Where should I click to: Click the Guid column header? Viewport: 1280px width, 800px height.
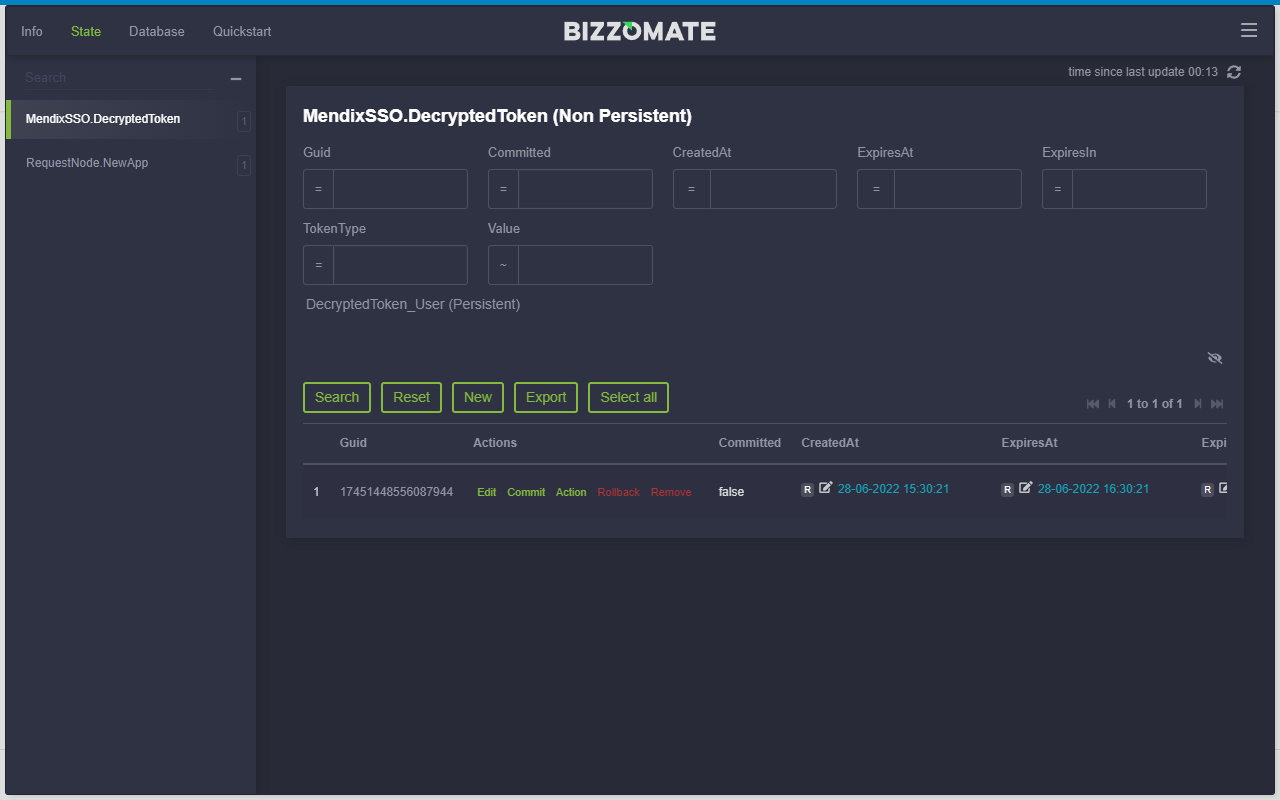(353, 443)
